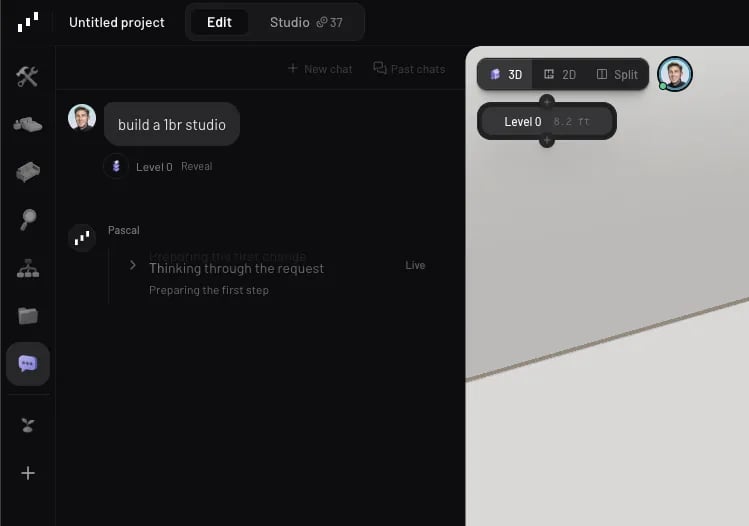This screenshot has width=749, height=526.
Task: Select the chat bubble sidebar icon
Action: [28, 364]
